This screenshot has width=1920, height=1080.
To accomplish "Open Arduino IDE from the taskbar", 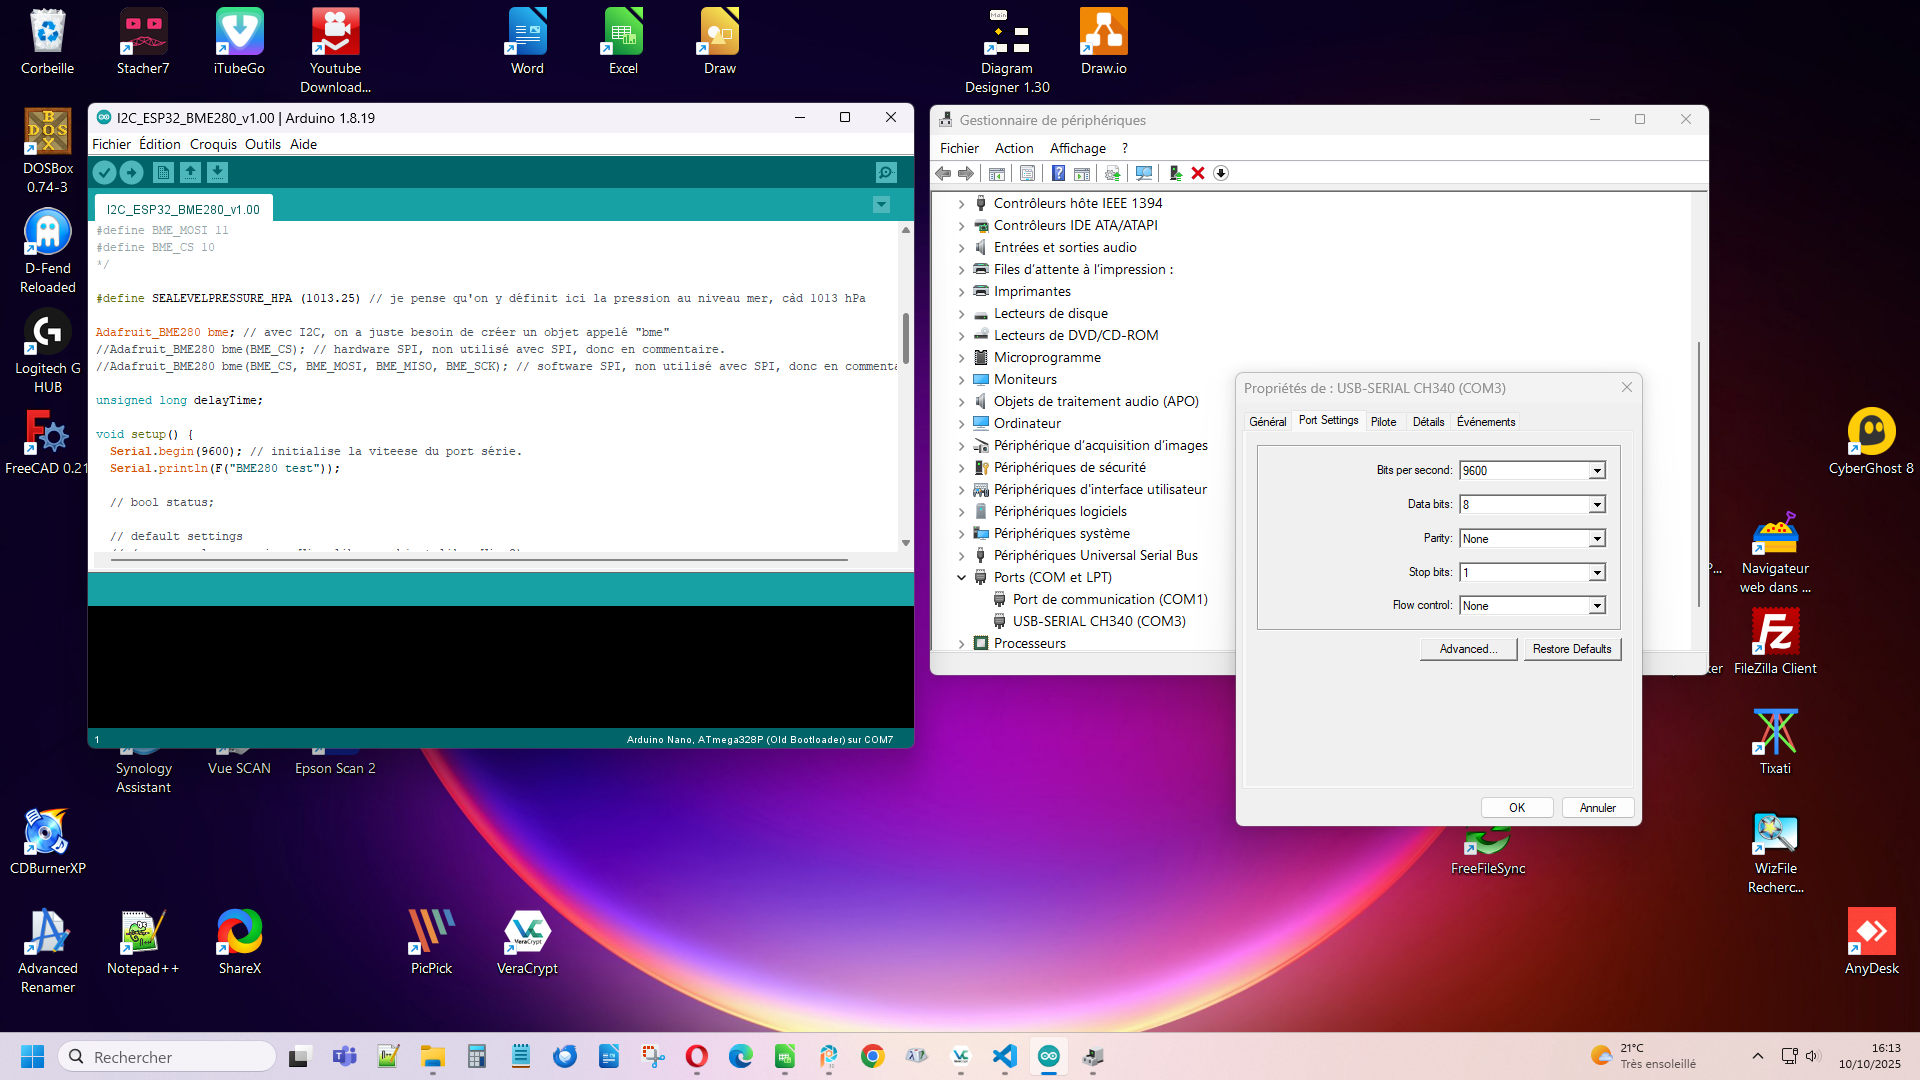I will tap(1048, 1056).
